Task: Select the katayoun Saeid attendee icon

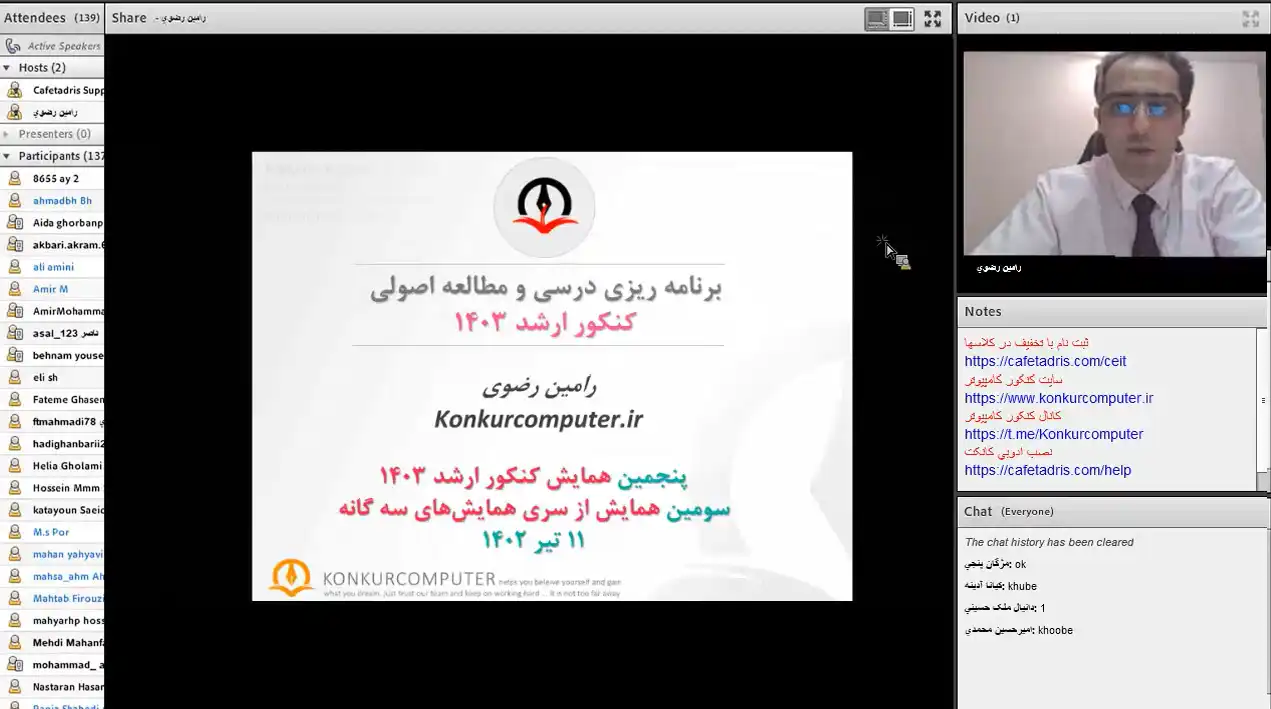Action: pos(14,510)
